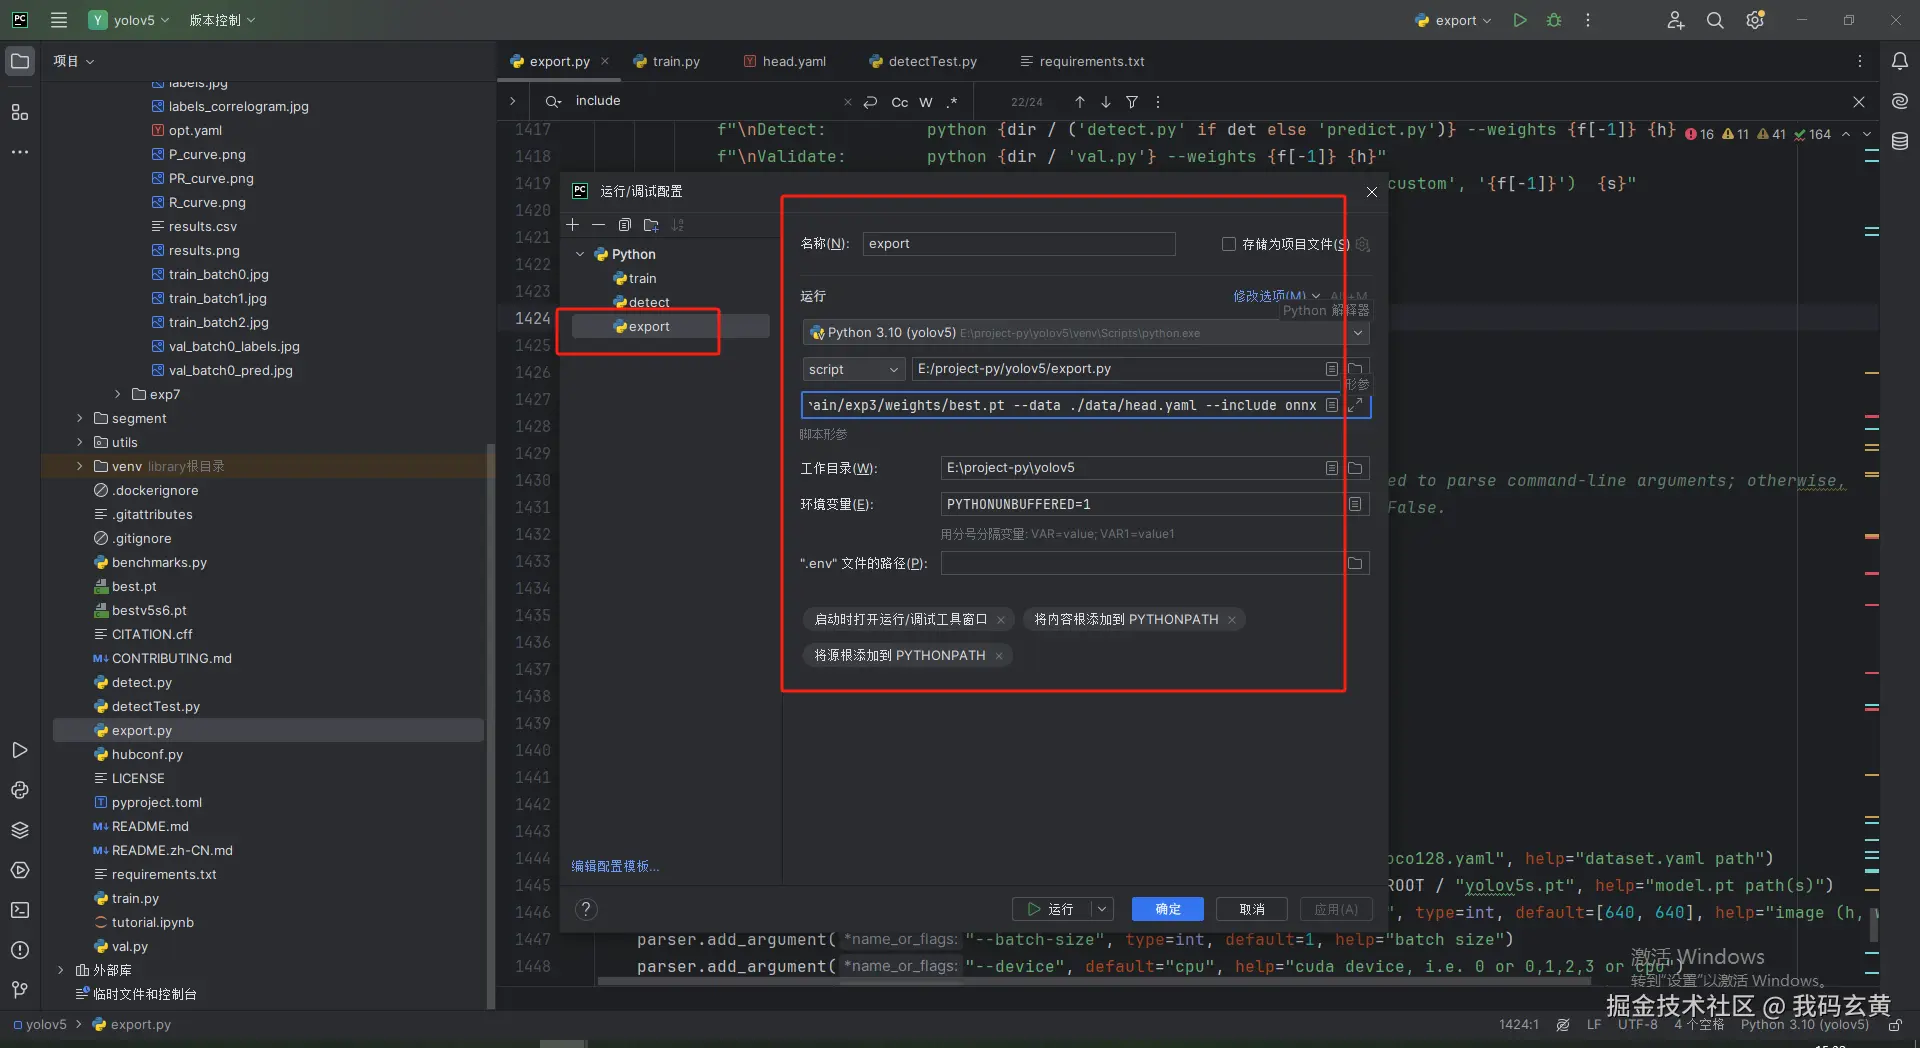Copy the selected run configuration
This screenshot has height=1048, width=1920.
point(625,225)
